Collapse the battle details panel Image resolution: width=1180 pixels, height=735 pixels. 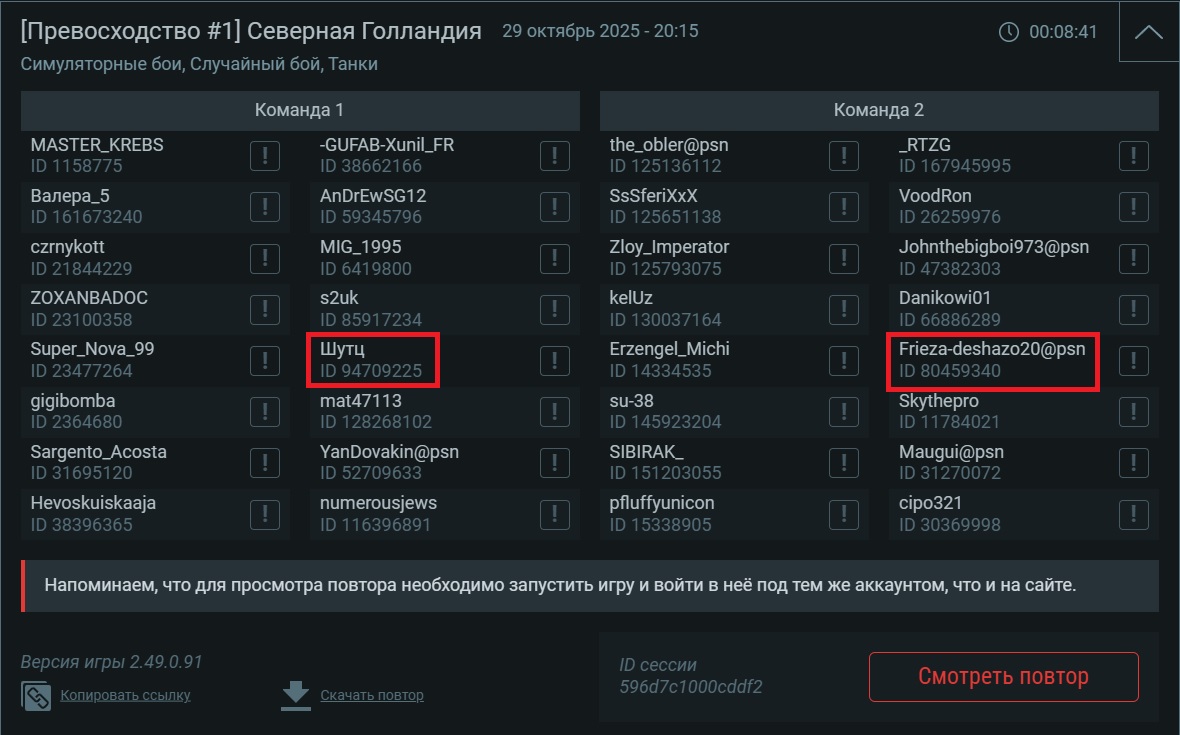point(1148,32)
